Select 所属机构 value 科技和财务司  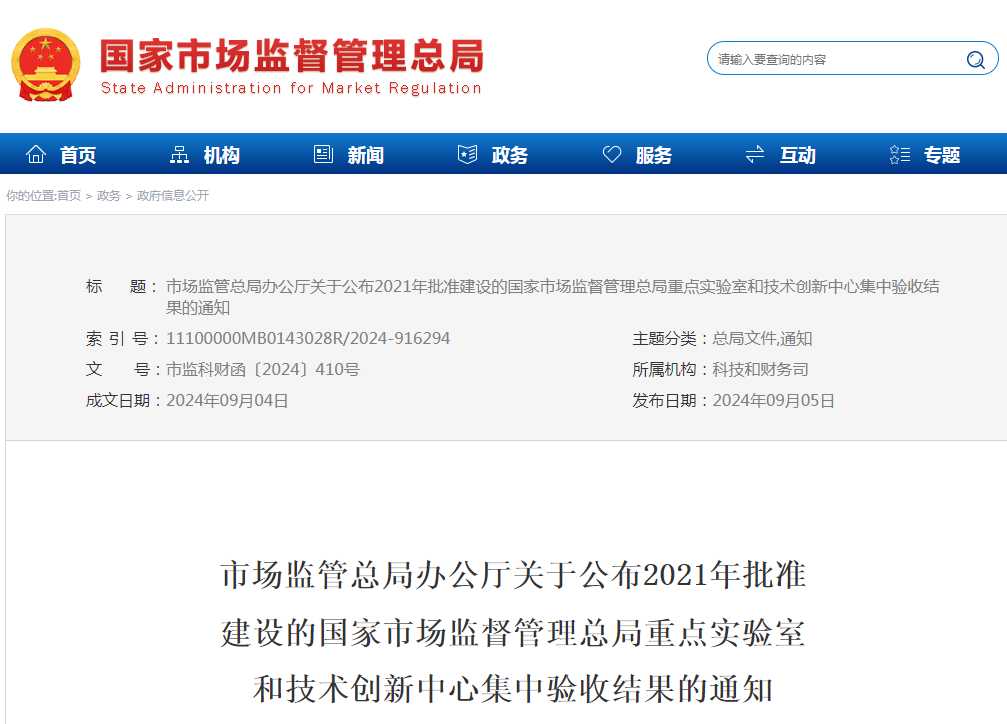pos(760,369)
